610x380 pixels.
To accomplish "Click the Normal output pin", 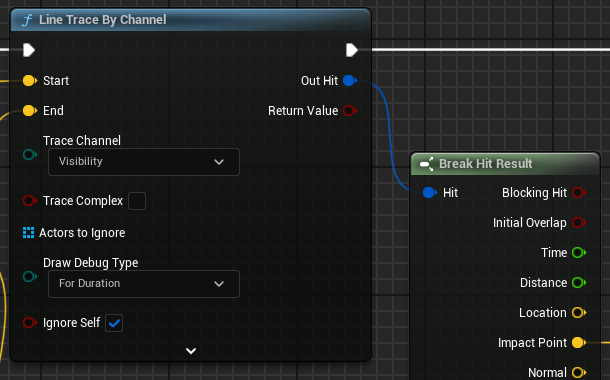I will 579,372.
